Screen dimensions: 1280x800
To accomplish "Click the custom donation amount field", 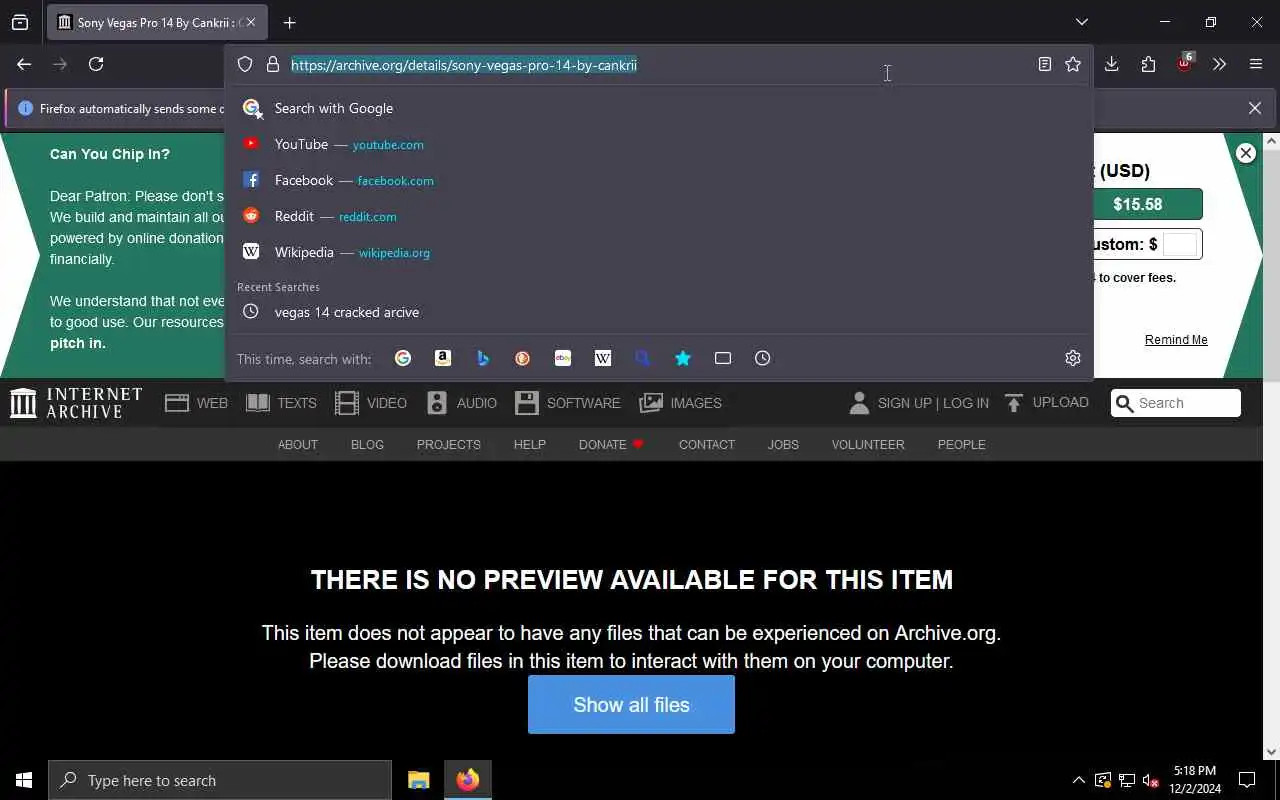I will point(1179,244).
